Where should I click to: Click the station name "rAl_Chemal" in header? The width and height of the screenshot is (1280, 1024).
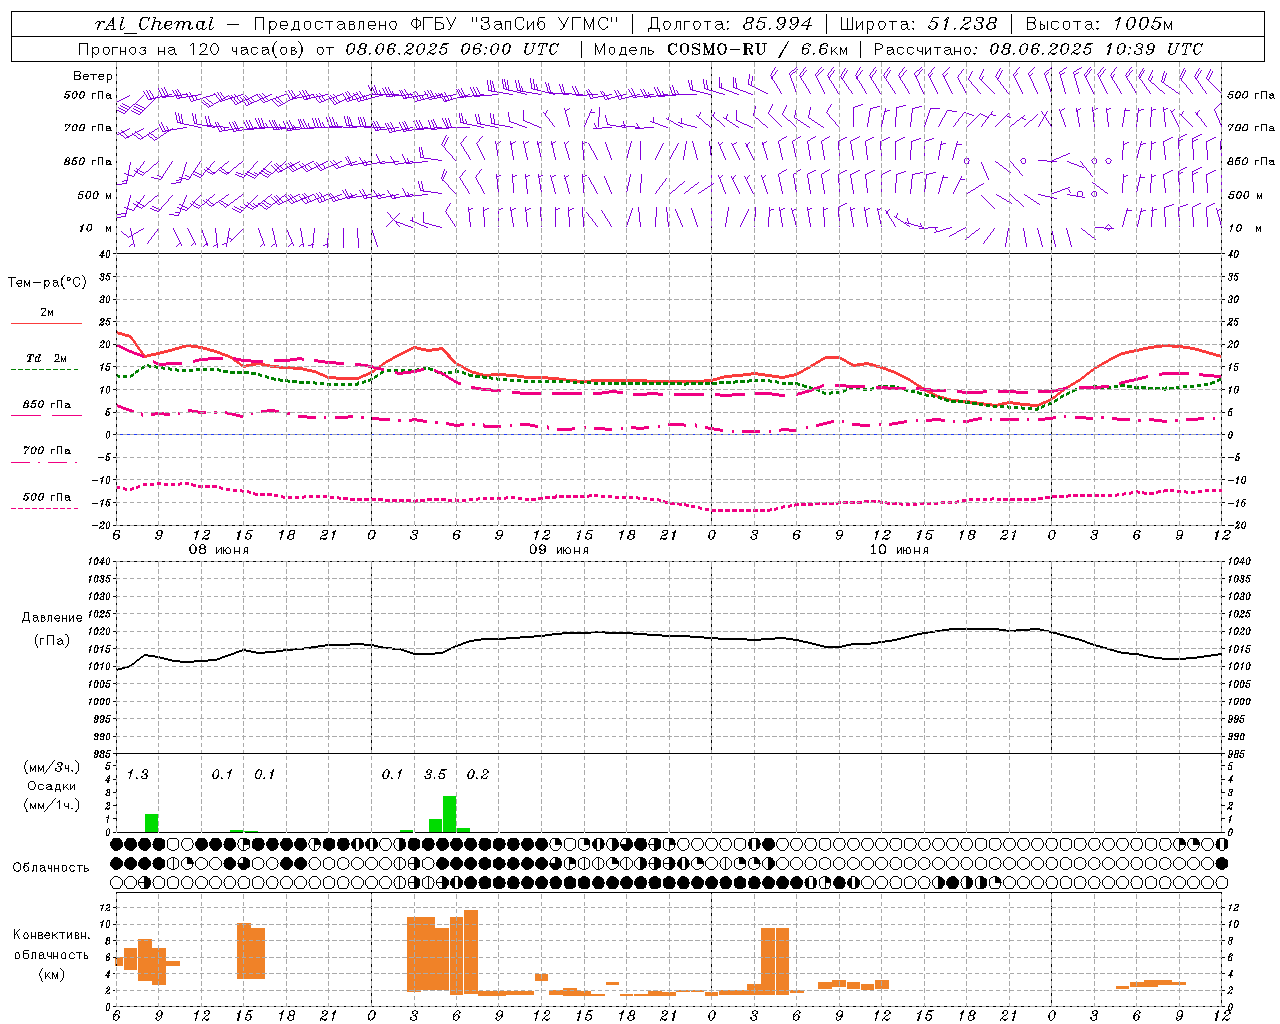156,23
